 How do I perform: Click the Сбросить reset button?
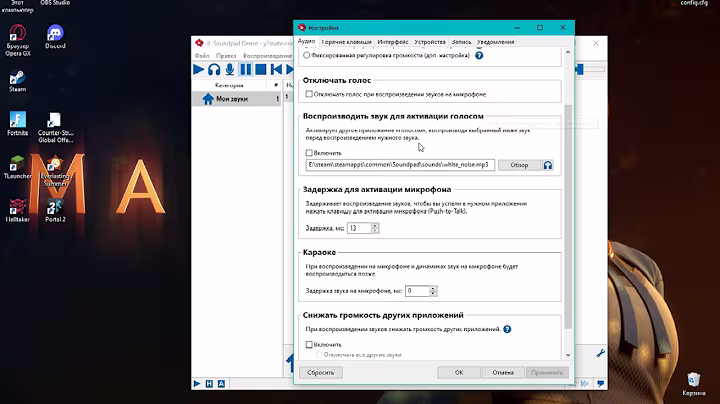(321, 372)
